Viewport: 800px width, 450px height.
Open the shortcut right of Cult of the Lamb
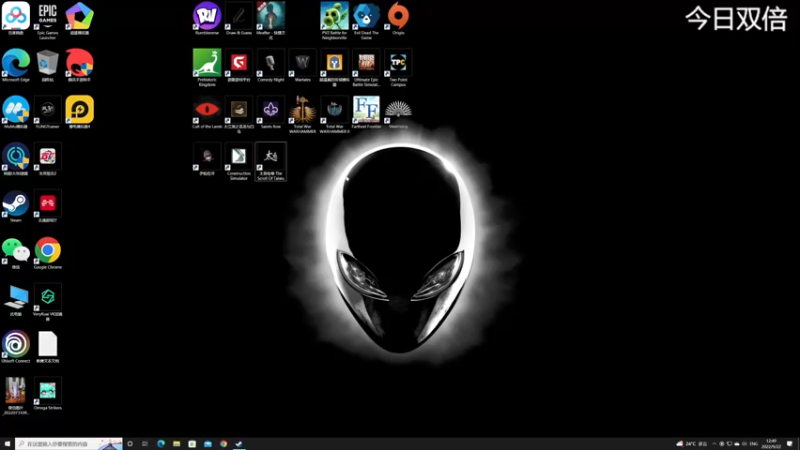[238, 114]
